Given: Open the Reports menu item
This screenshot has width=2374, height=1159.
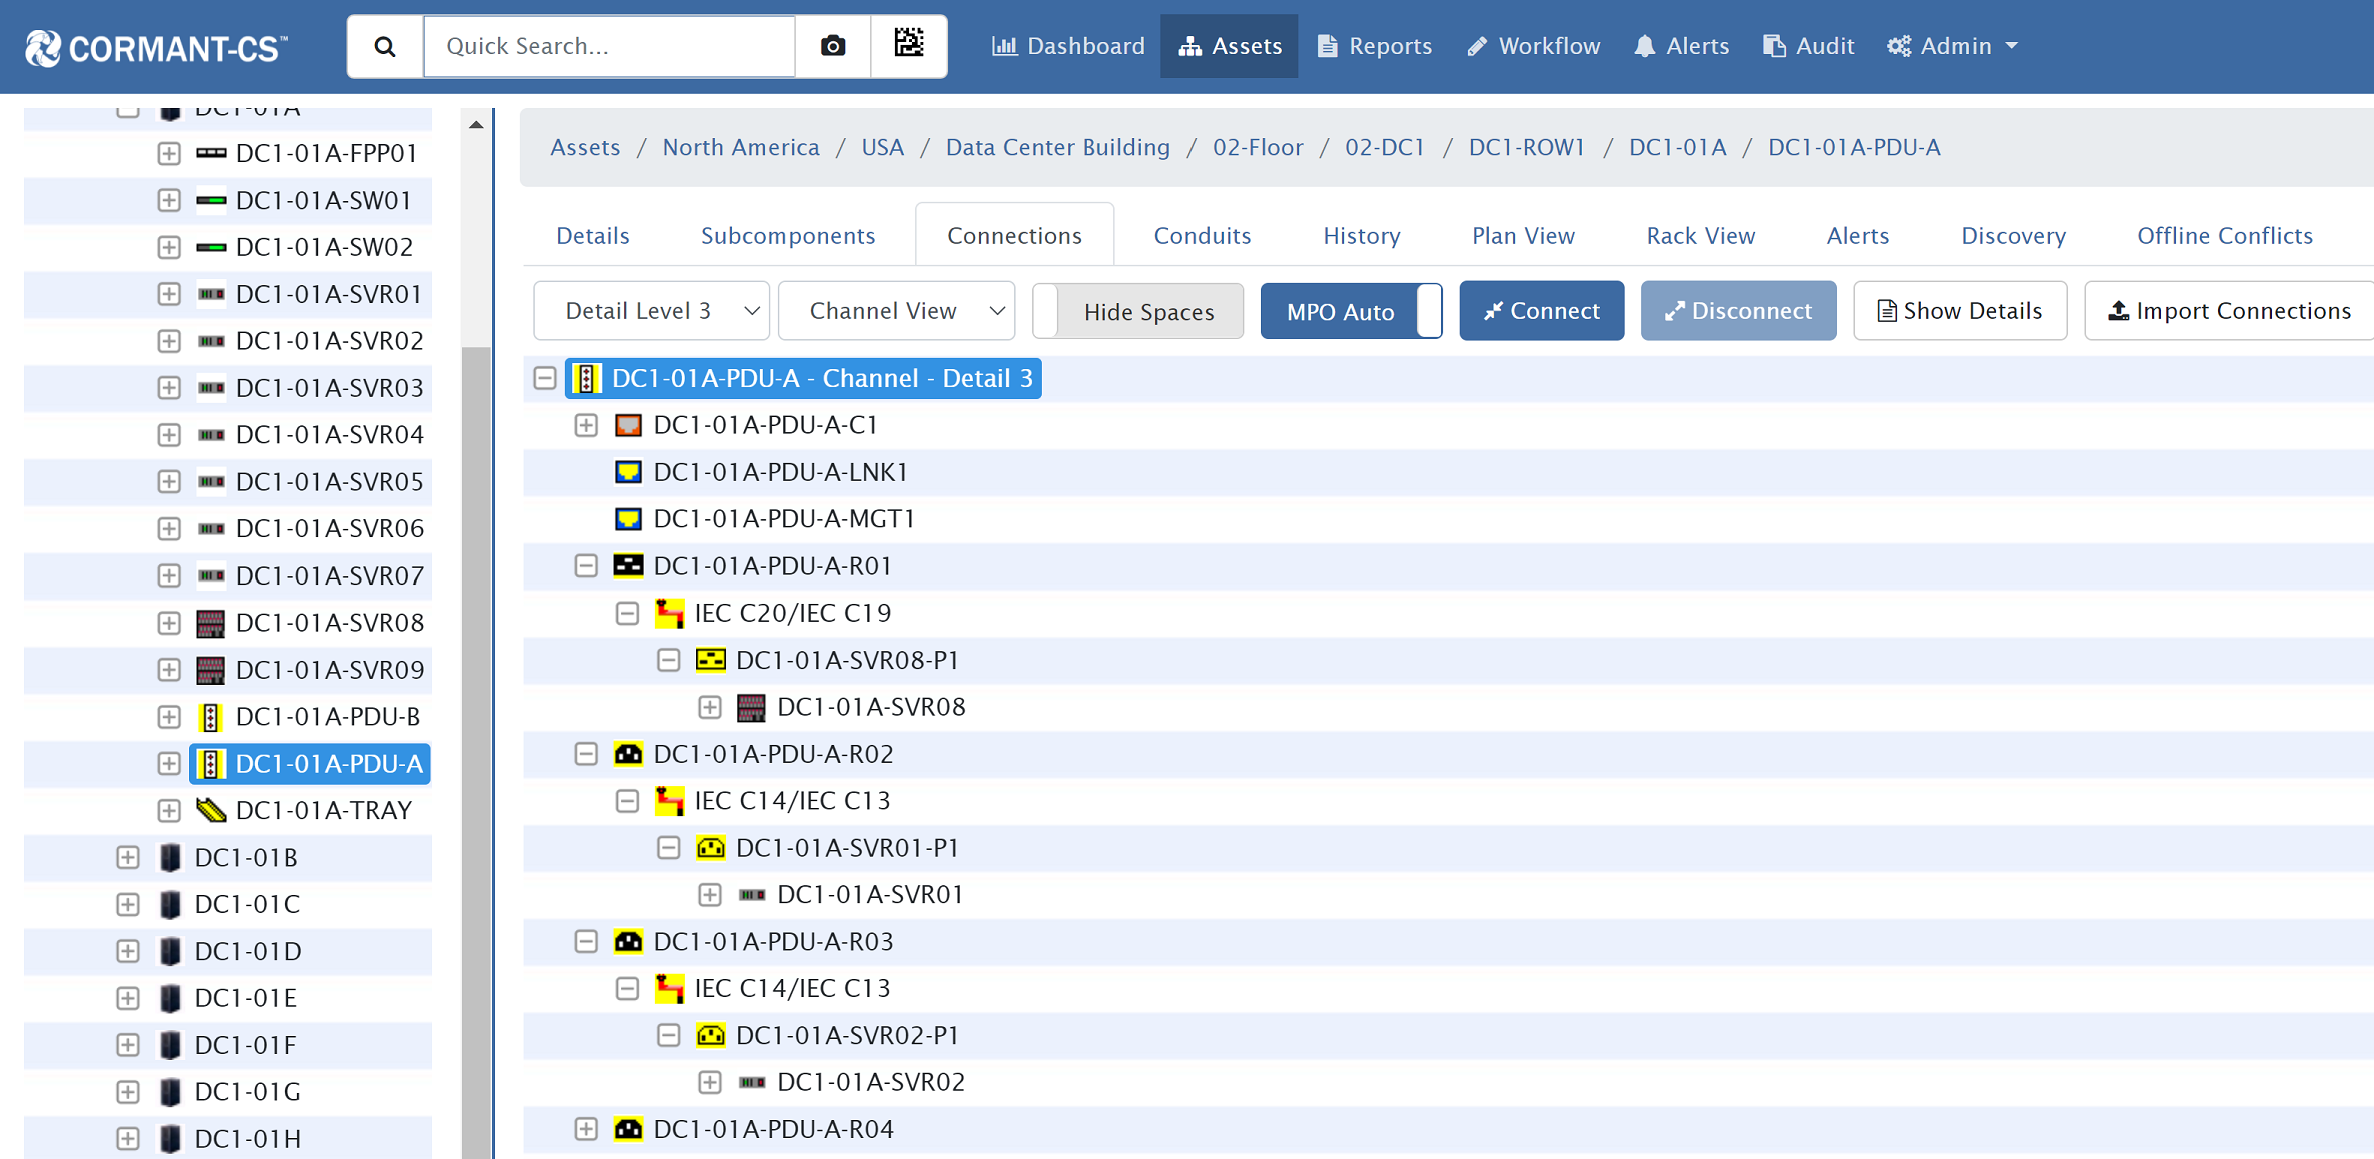Looking at the screenshot, I should pyautogui.click(x=1375, y=46).
